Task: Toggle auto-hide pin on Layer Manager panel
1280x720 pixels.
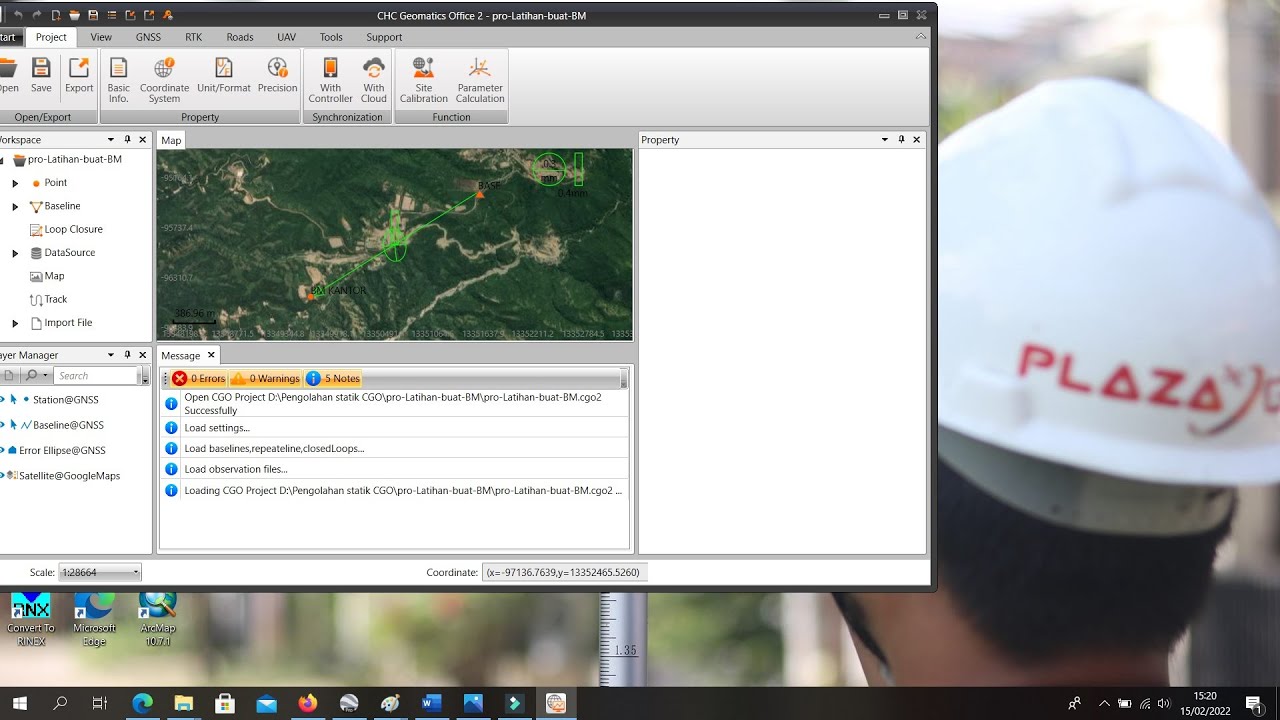Action: [127, 355]
